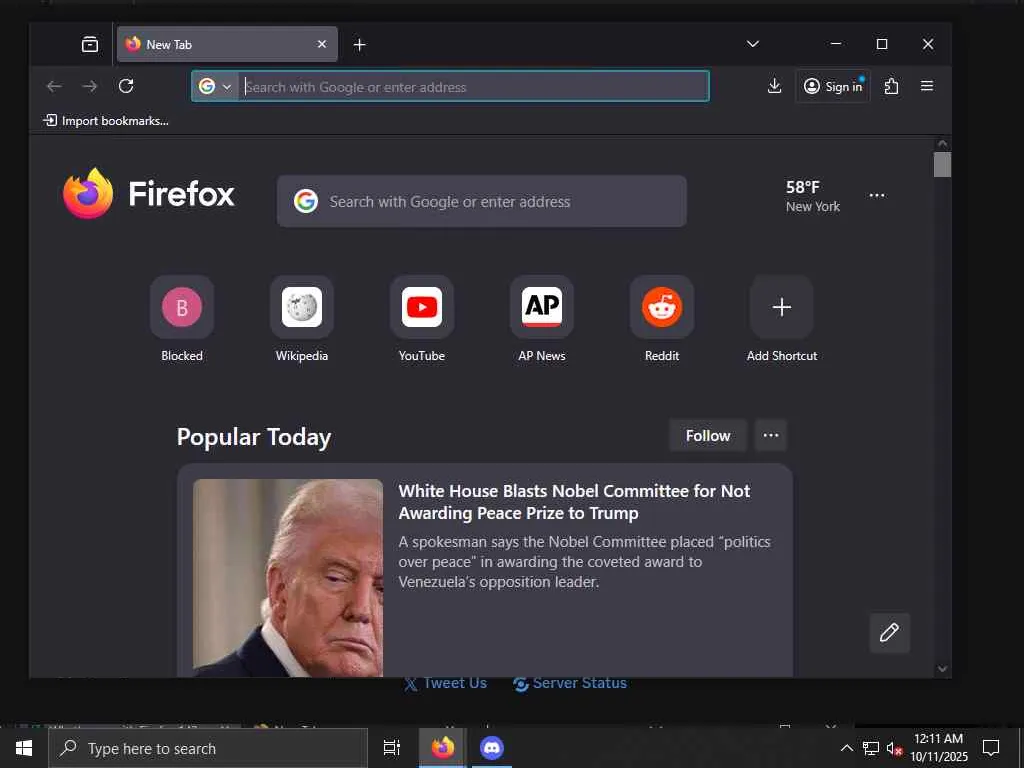The image size is (1024, 768).
Task: Click the page scrollbar down arrow
Action: [x=942, y=669]
